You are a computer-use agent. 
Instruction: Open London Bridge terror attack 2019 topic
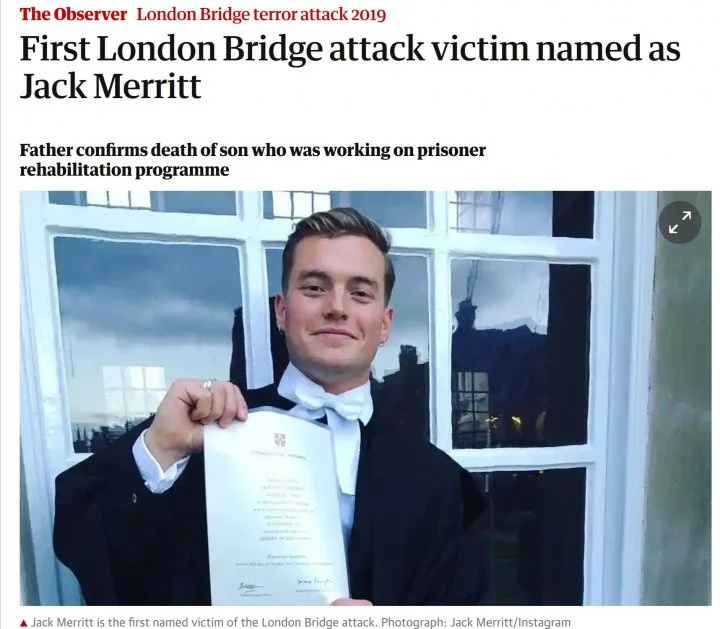coord(261,14)
